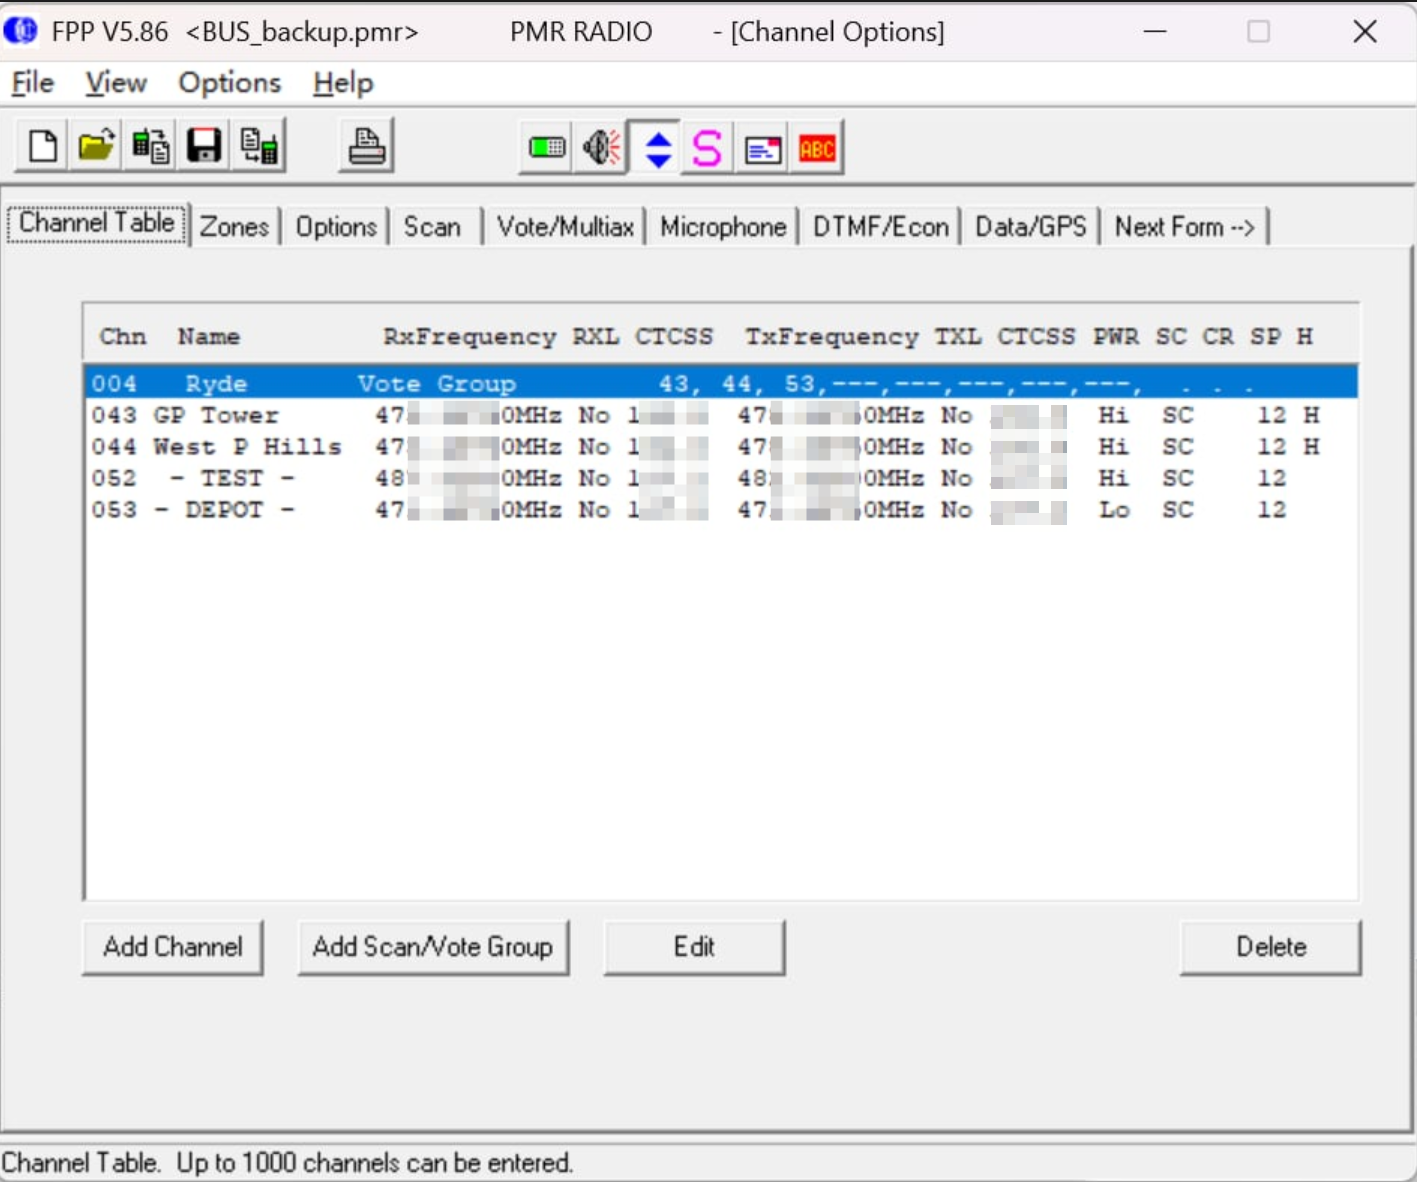Screen dimensions: 1417x1182
Task: Click the red ABC toolbar icon
Action: (817, 149)
